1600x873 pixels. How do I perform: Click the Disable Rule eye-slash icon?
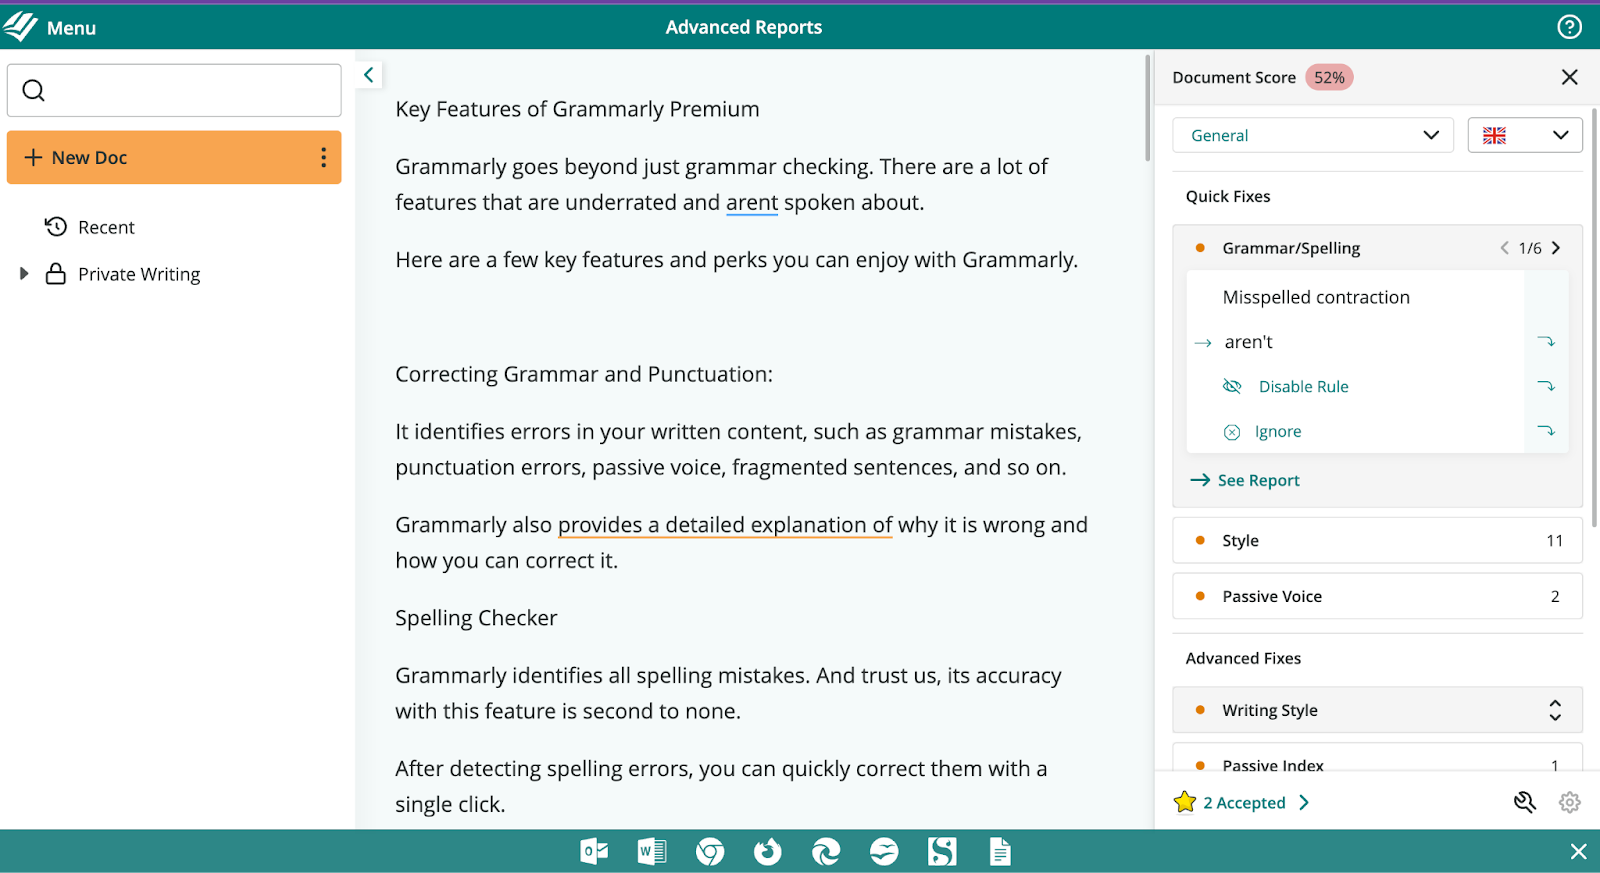pyautogui.click(x=1232, y=386)
